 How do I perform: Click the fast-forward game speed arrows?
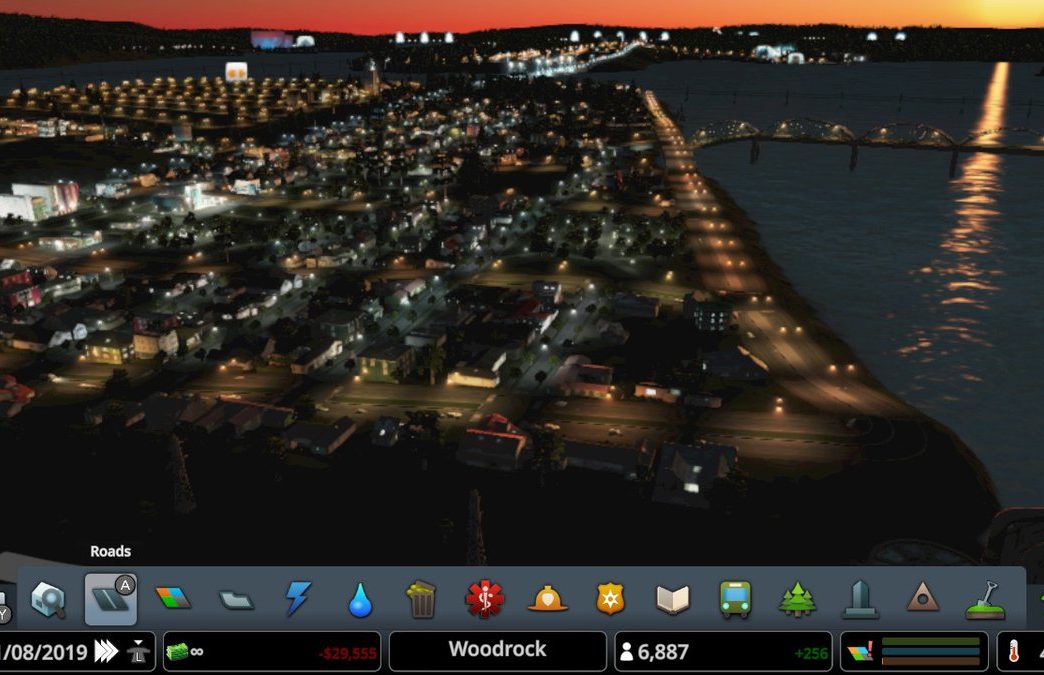click(x=106, y=651)
